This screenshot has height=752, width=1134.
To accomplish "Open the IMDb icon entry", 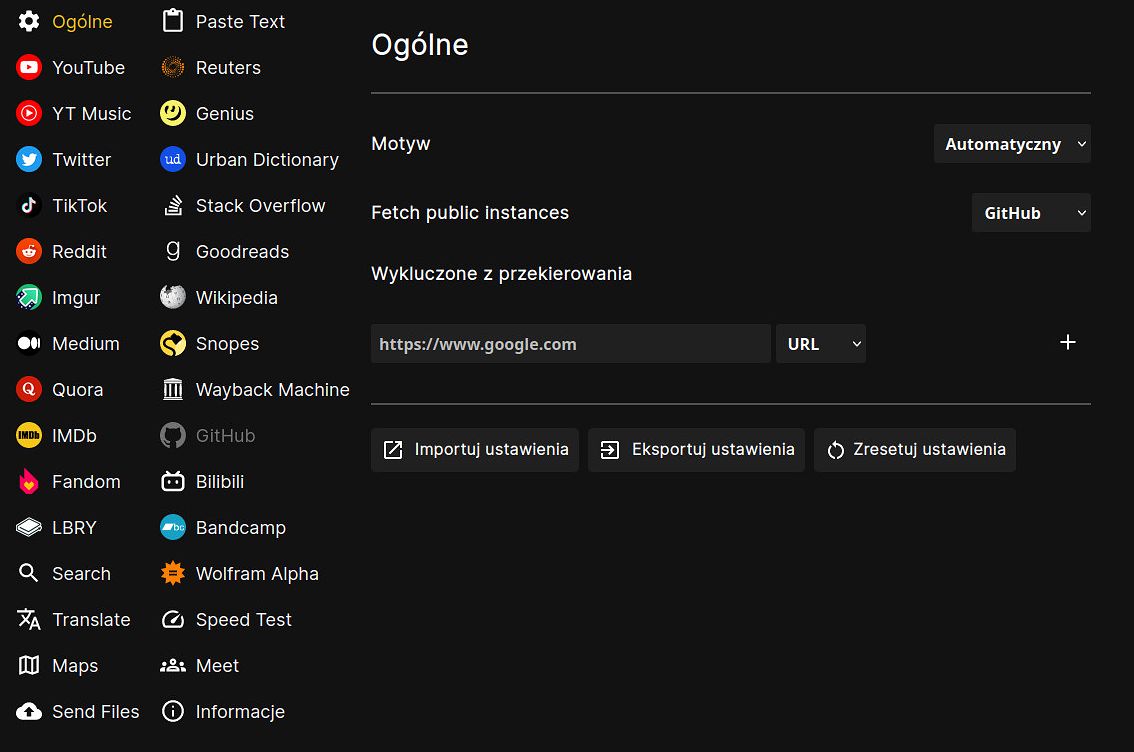I will [x=29, y=435].
